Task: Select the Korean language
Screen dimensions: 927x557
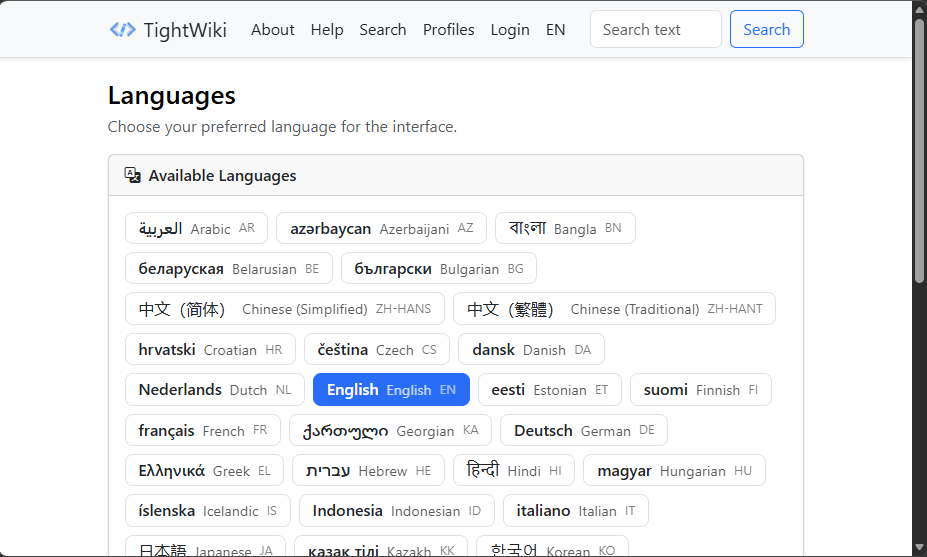Action: click(552, 548)
